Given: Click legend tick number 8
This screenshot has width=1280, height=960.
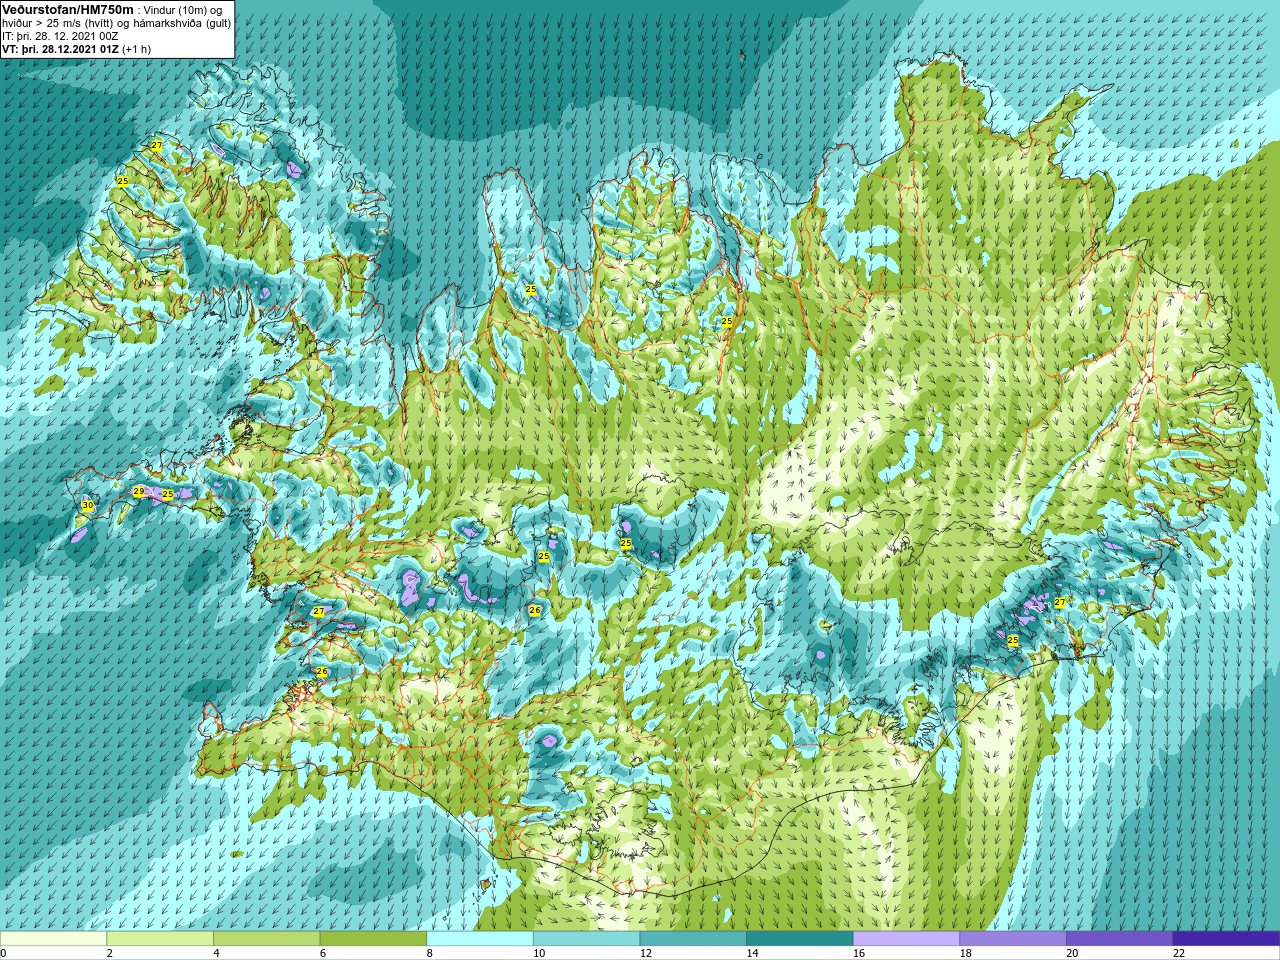Looking at the screenshot, I should click(430, 953).
